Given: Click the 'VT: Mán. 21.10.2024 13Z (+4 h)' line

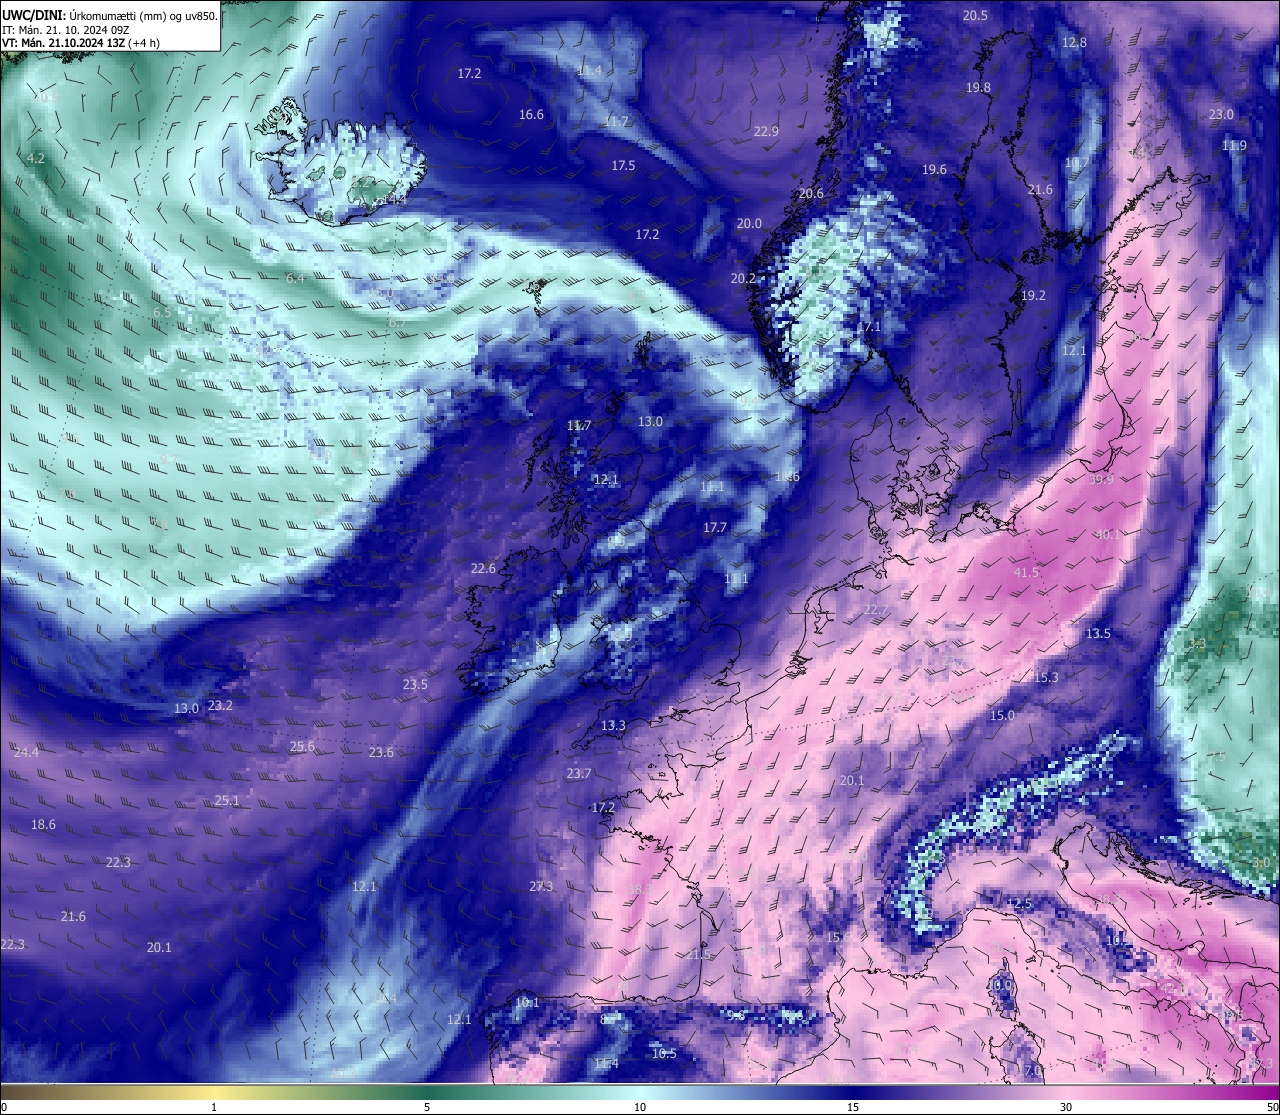Looking at the screenshot, I should [x=81, y=43].
